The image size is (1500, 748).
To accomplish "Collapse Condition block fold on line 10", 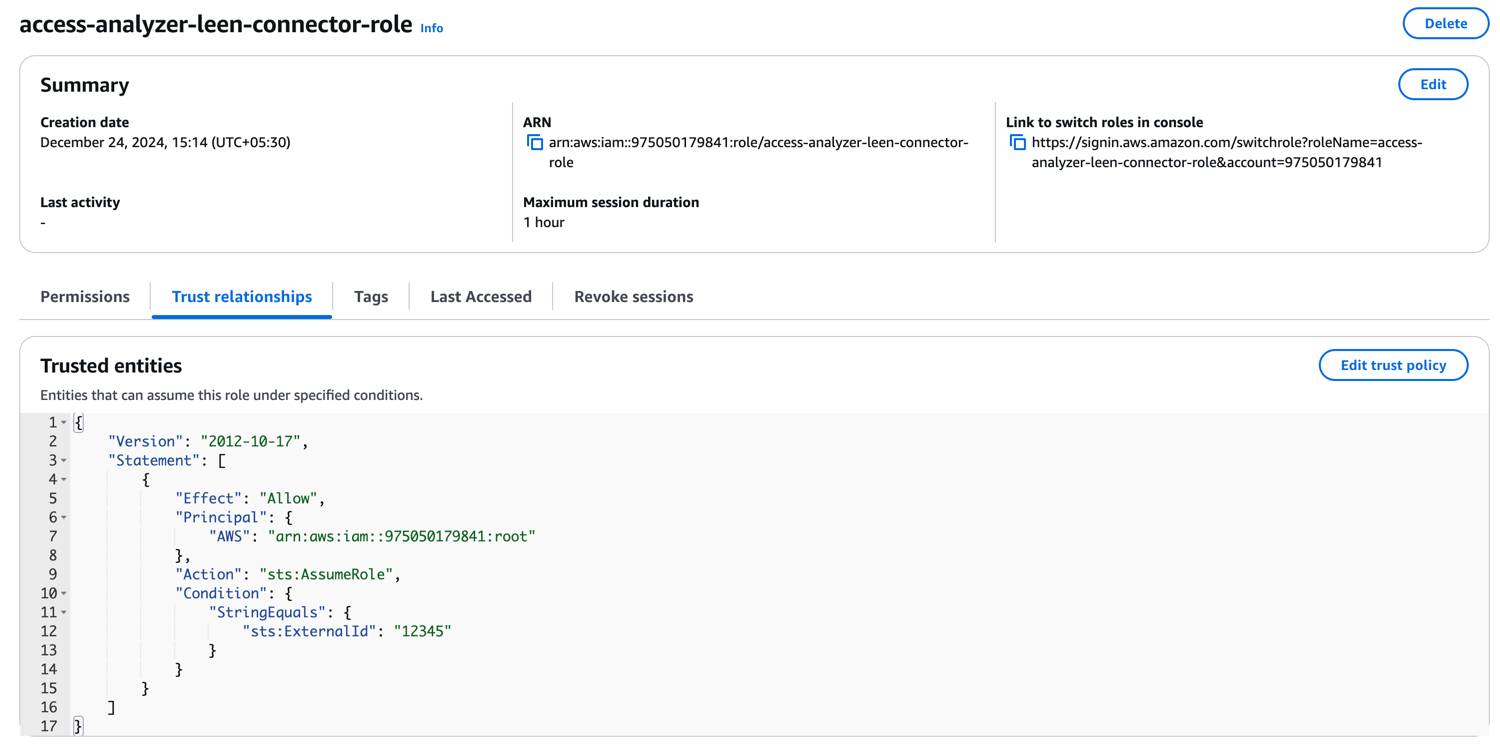I will [x=64, y=594].
